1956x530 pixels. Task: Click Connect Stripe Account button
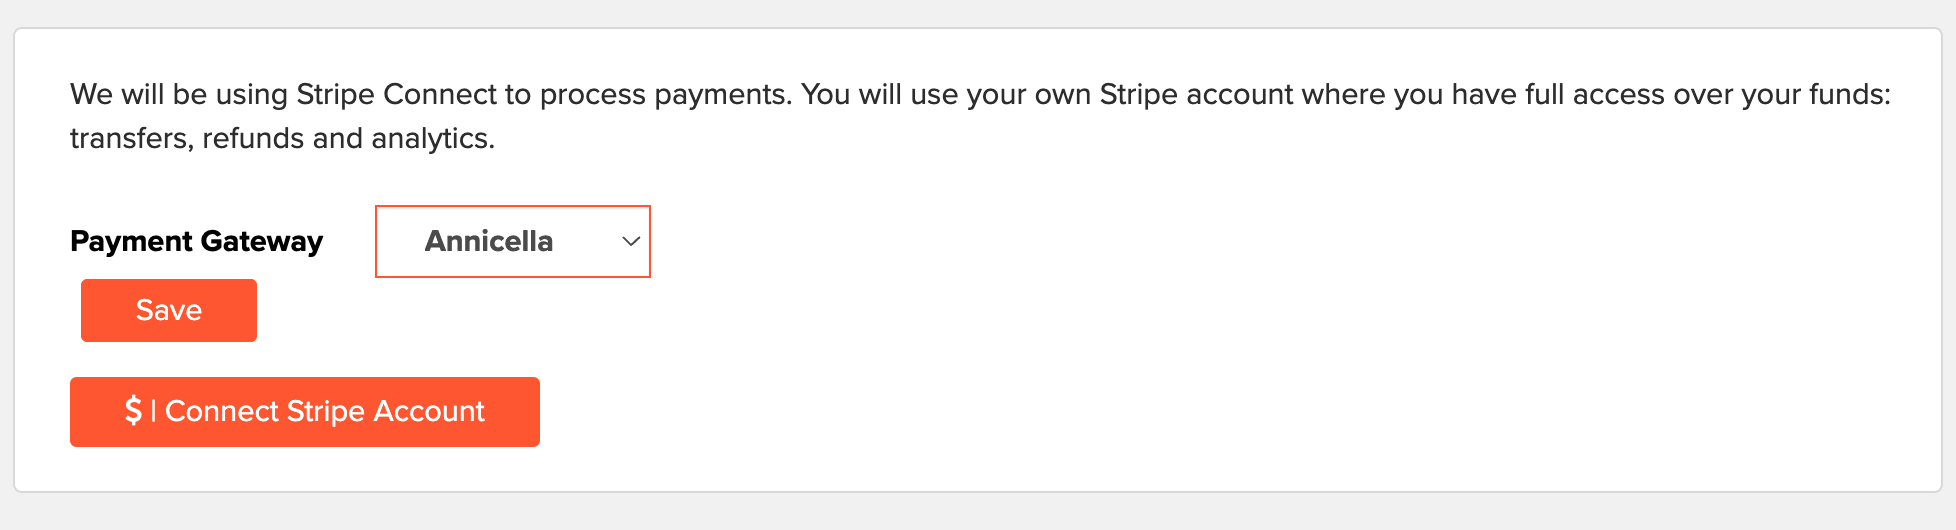[x=305, y=412]
